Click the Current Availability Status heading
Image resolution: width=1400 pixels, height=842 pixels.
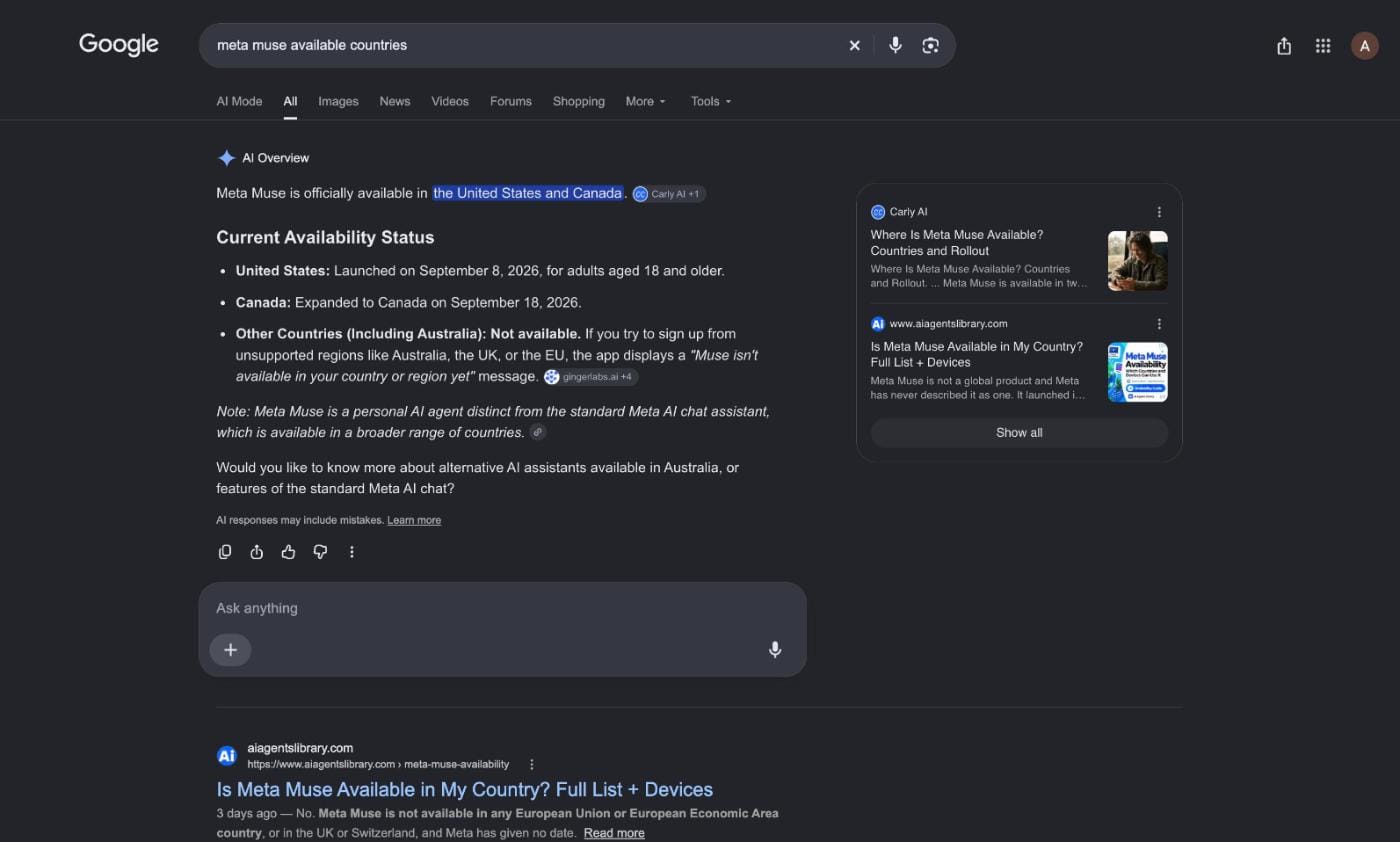325,238
